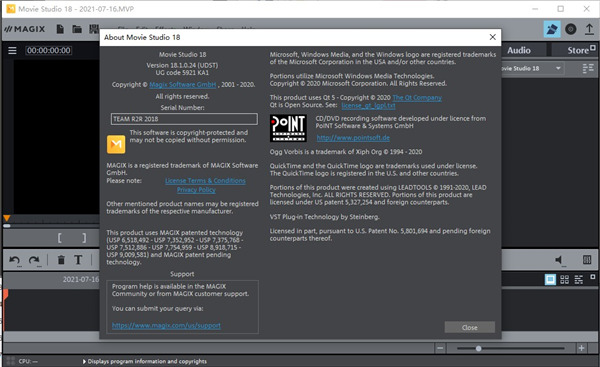Image resolution: width=600 pixels, height=367 pixels.
Task: Click the blue brush icon in the top bar
Action: (552, 29)
